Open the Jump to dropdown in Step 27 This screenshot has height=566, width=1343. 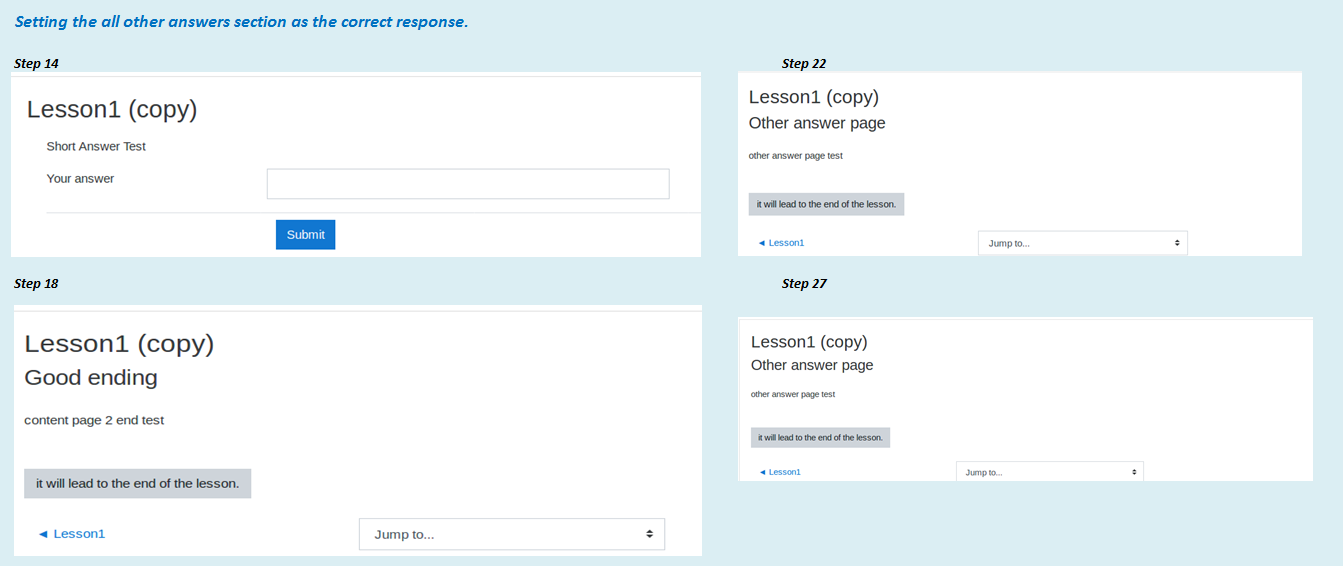coord(1050,472)
